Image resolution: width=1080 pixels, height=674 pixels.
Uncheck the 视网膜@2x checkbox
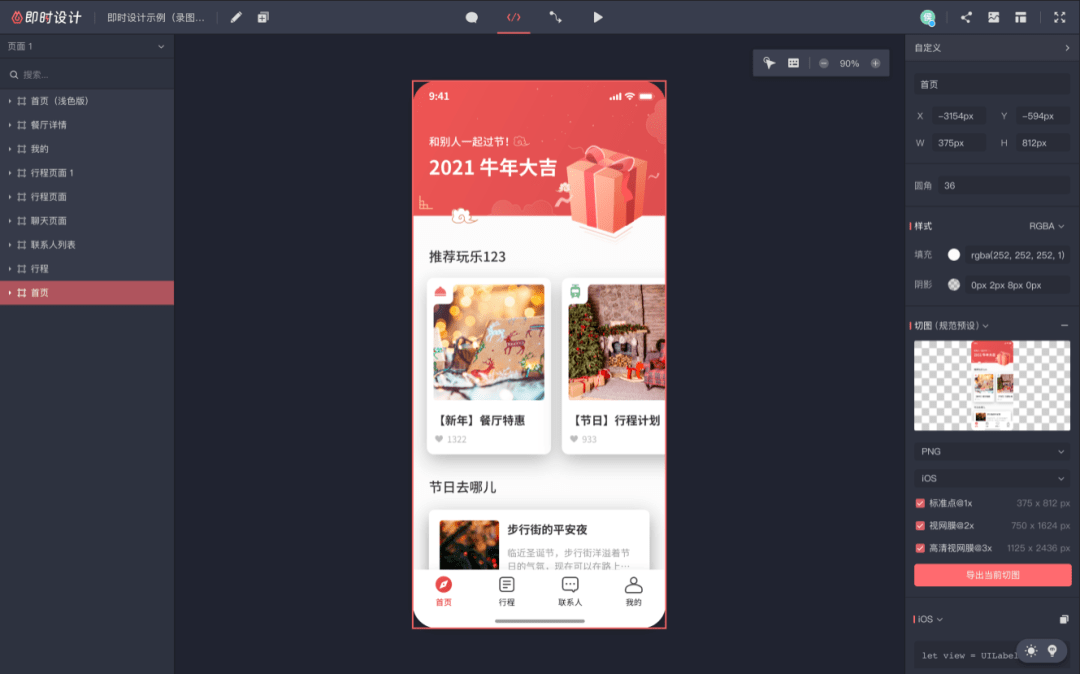point(920,526)
